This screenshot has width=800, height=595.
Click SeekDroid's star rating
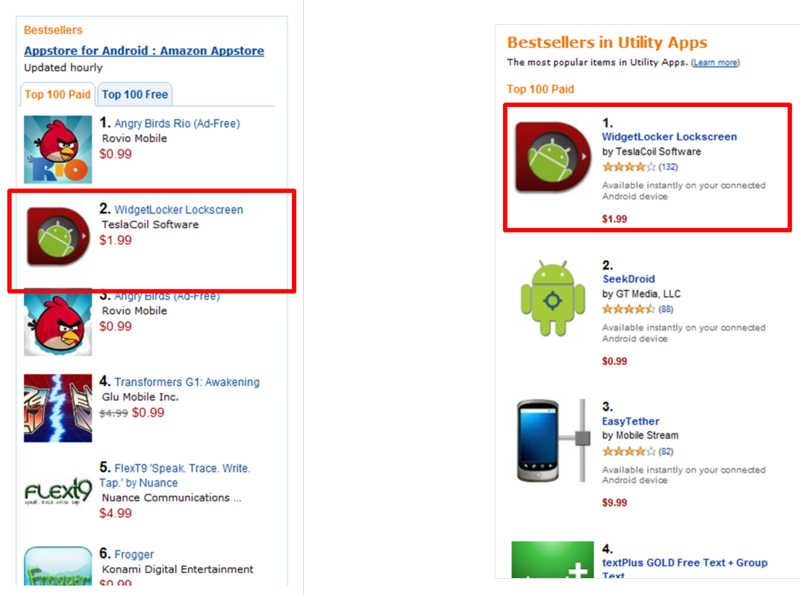(x=628, y=309)
